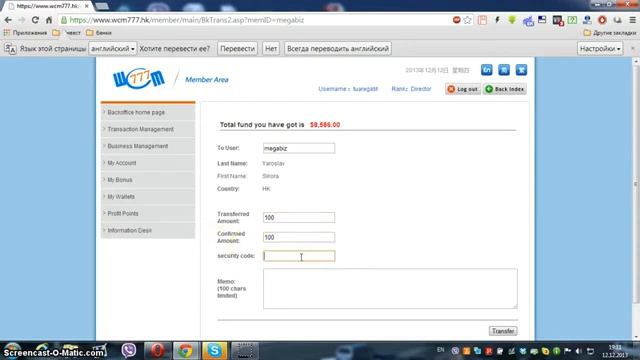The image size is (640, 360).
Task: Expand Business Management menu
Action: point(148,146)
